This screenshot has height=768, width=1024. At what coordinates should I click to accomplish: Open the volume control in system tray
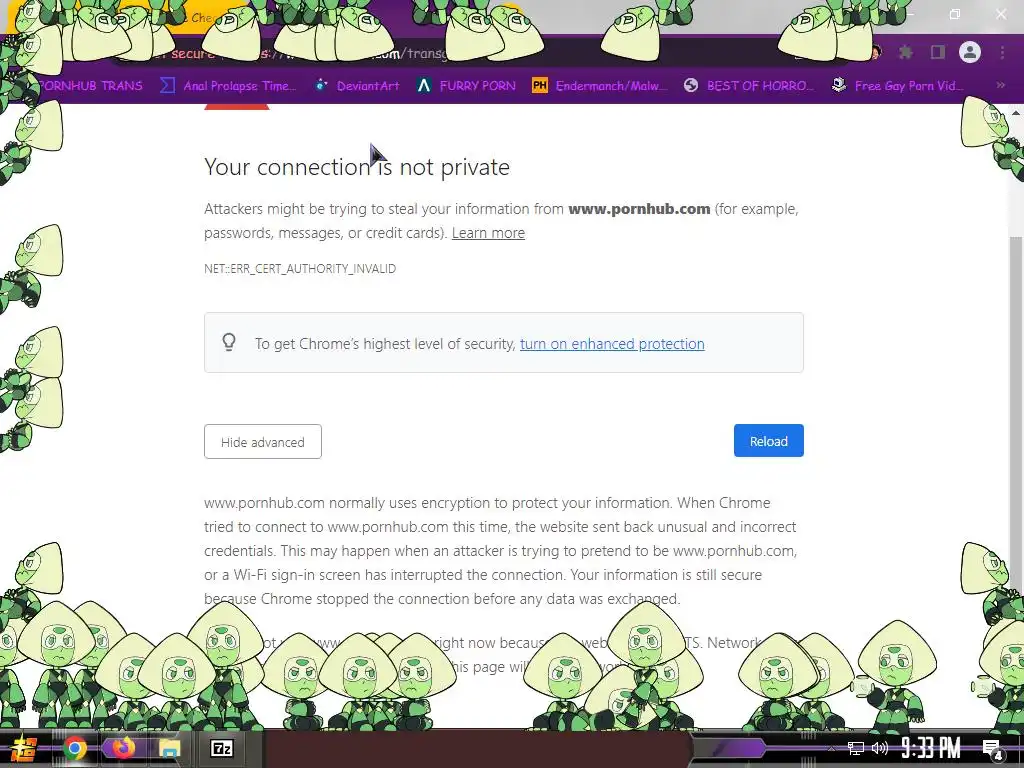pyautogui.click(x=880, y=748)
